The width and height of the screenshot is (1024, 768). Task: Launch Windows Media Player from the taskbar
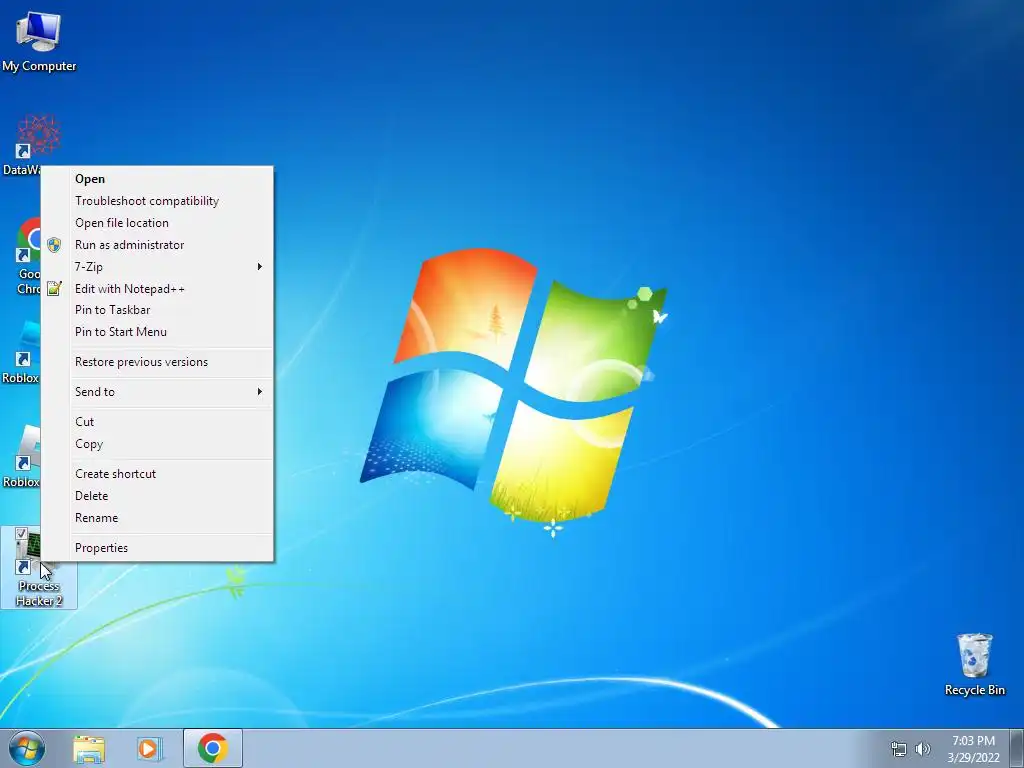149,749
